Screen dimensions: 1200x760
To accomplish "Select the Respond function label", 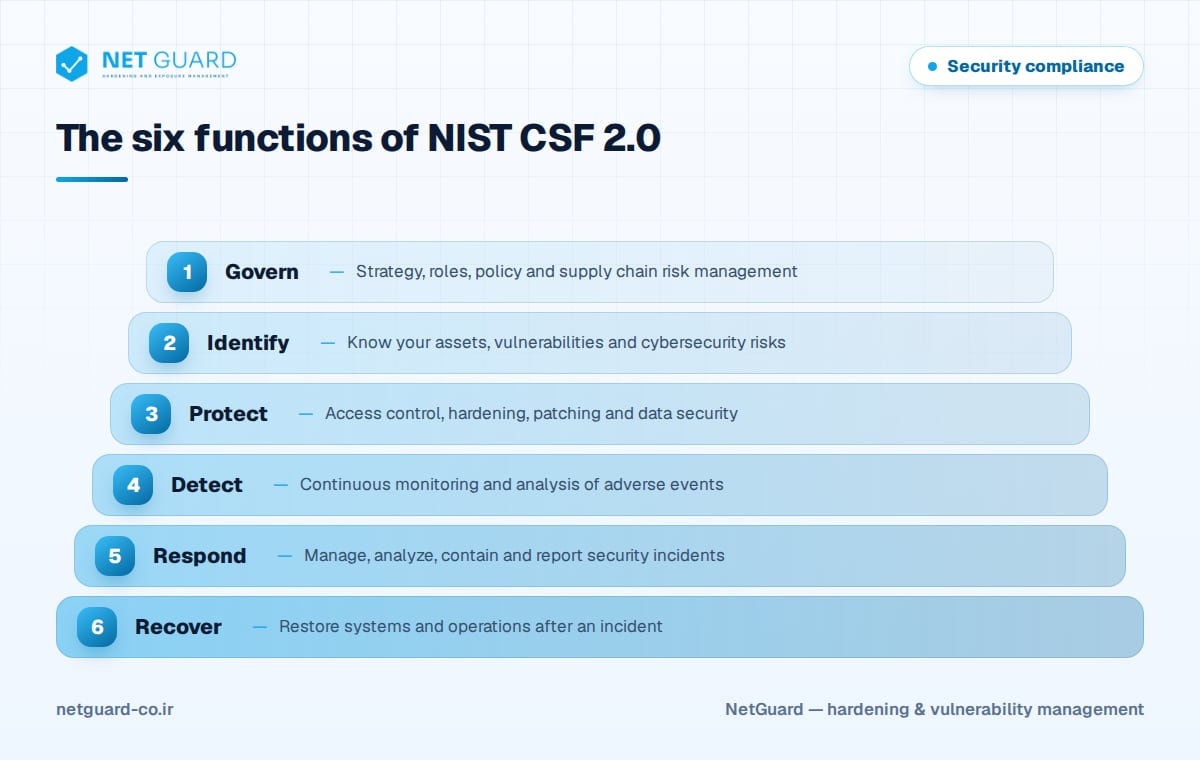I will (x=199, y=557).
